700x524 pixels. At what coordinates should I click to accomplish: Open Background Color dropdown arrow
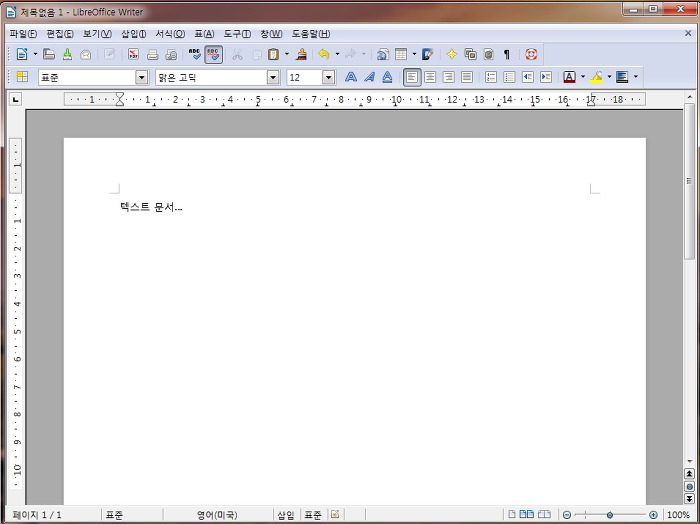pyautogui.click(x=636, y=77)
